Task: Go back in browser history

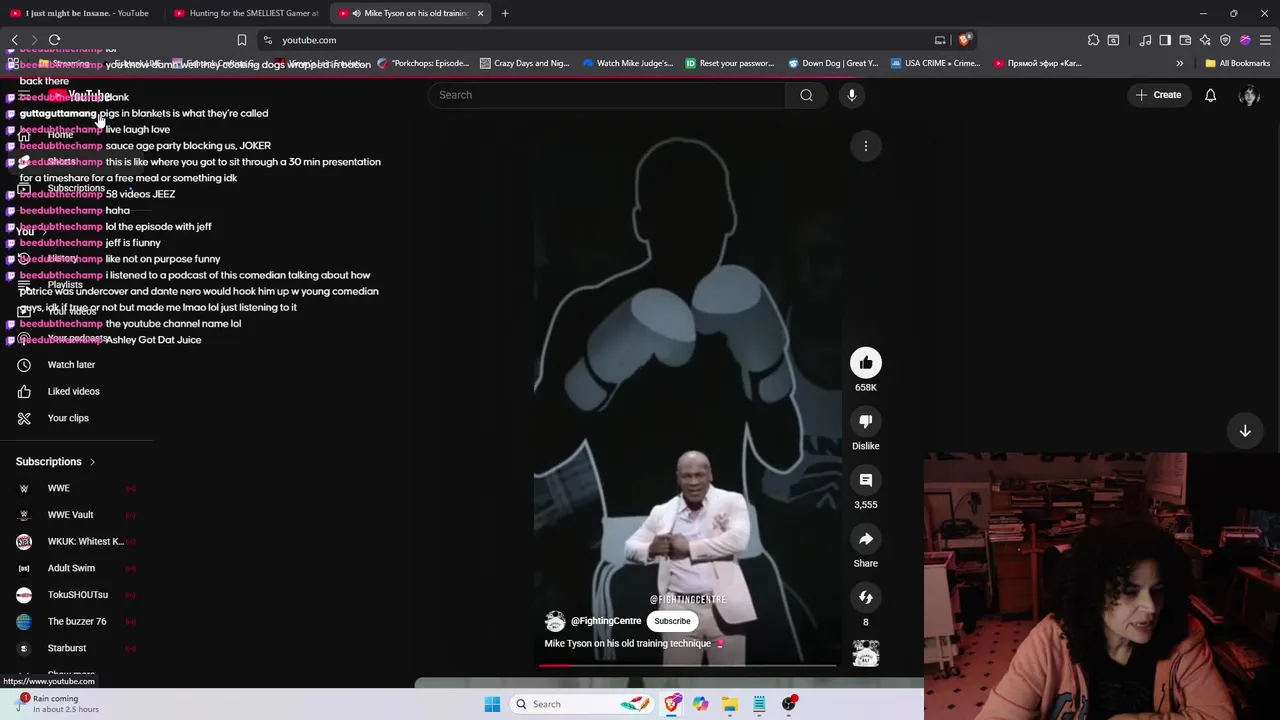Action: (14, 40)
